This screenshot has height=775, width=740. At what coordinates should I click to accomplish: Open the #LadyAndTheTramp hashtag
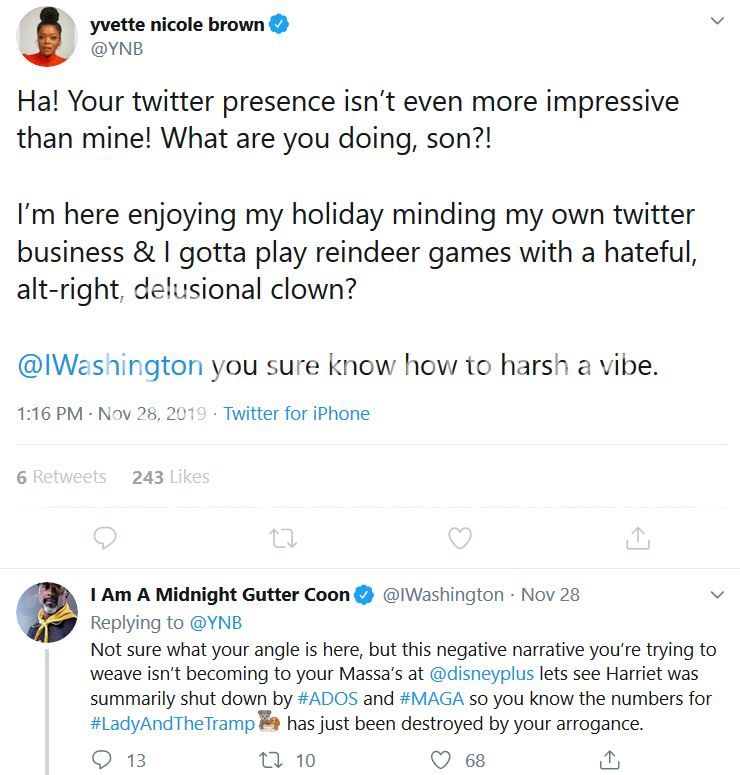click(x=172, y=724)
